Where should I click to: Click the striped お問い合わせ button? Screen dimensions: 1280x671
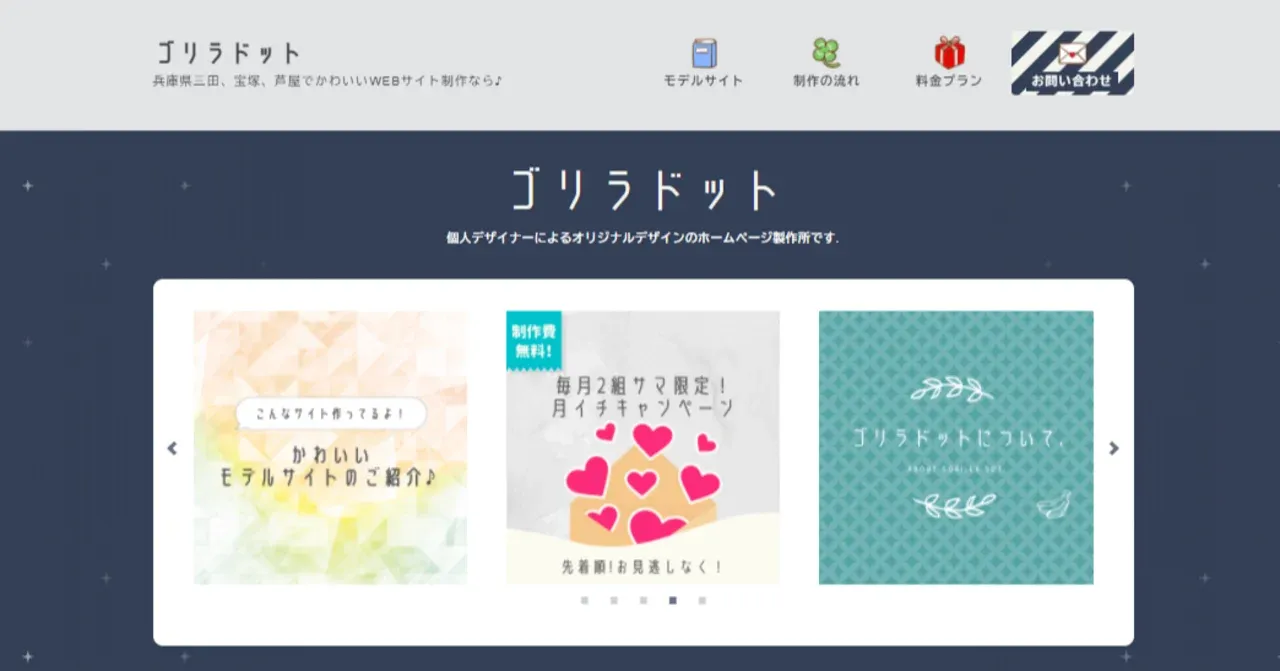tap(1072, 63)
